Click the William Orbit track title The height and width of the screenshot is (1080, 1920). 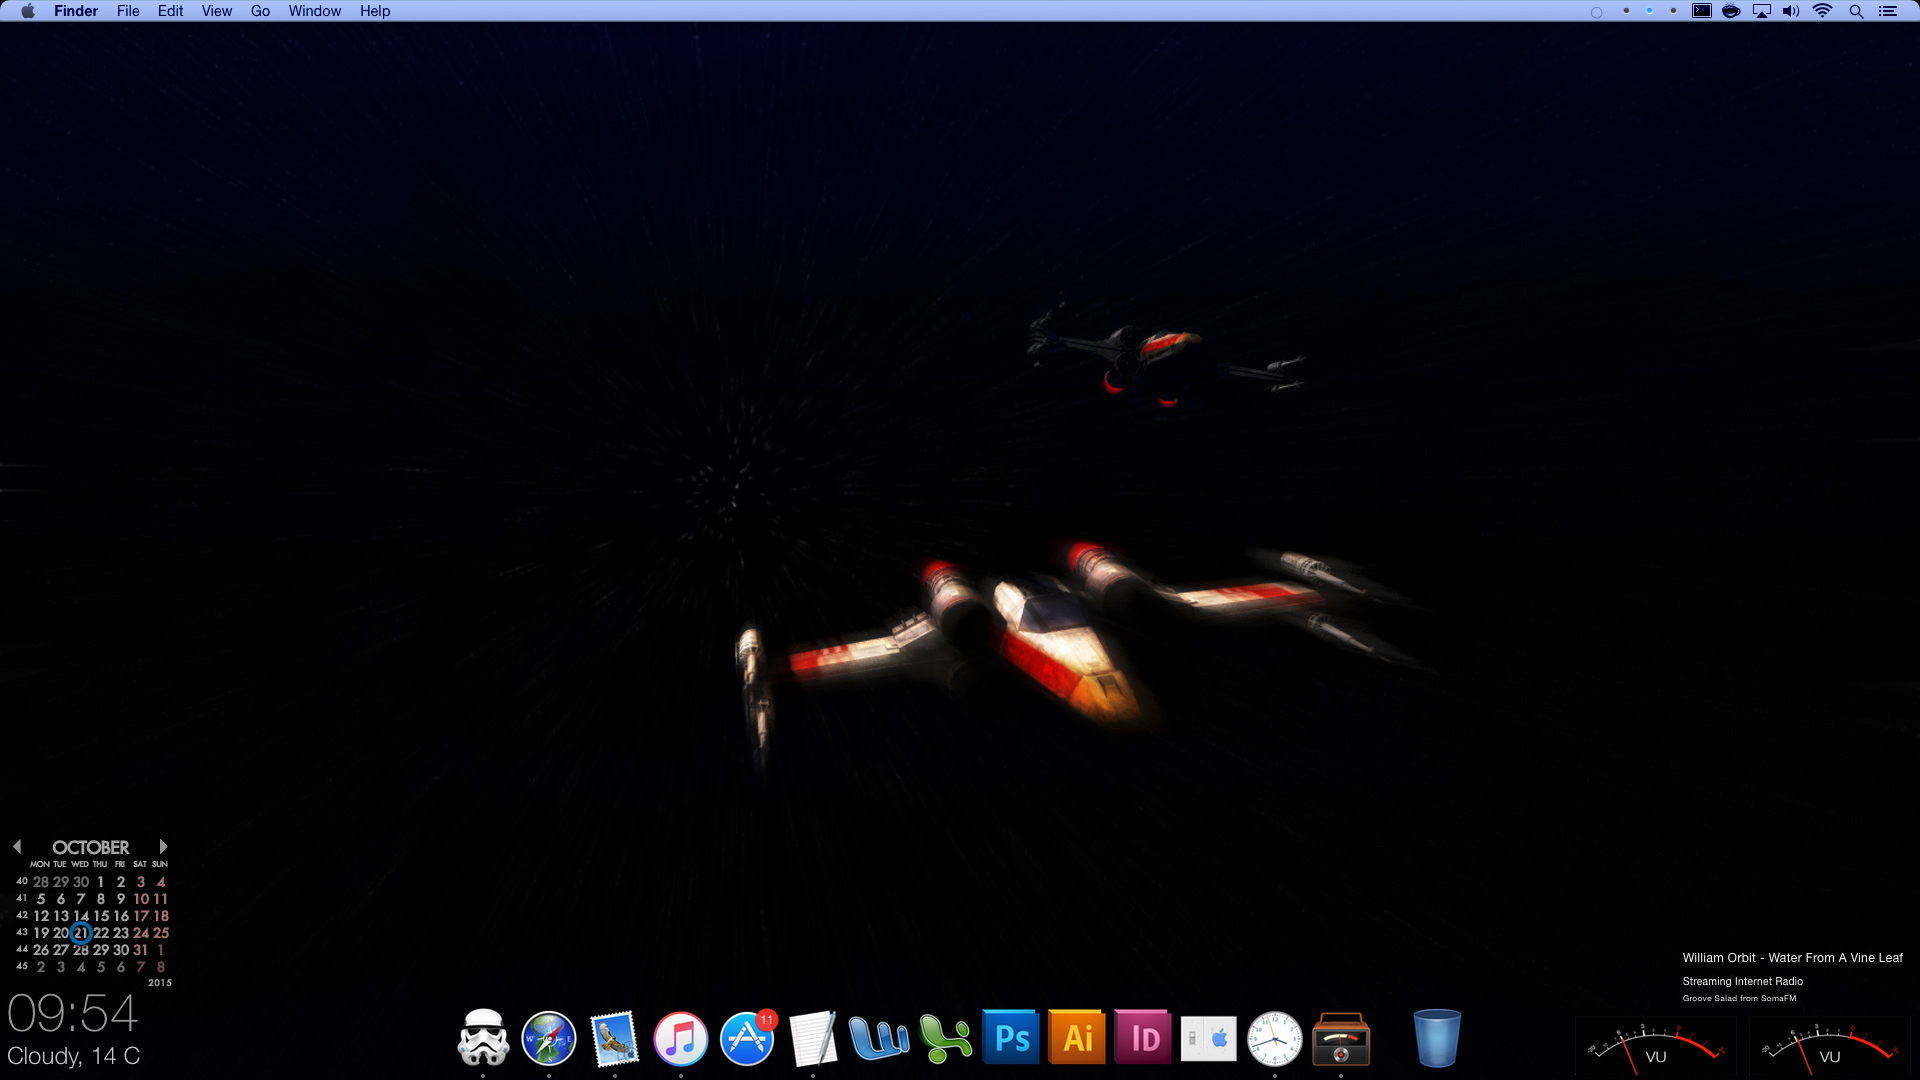pos(1792,958)
